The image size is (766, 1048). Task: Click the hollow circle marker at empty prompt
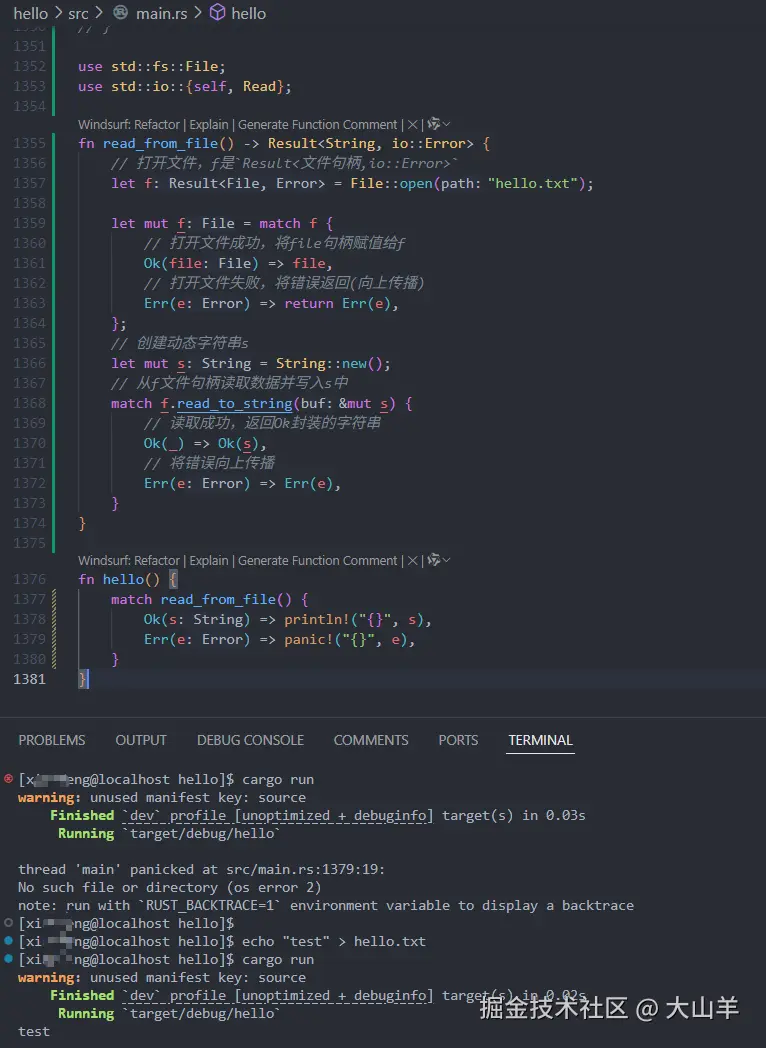pos(9,923)
